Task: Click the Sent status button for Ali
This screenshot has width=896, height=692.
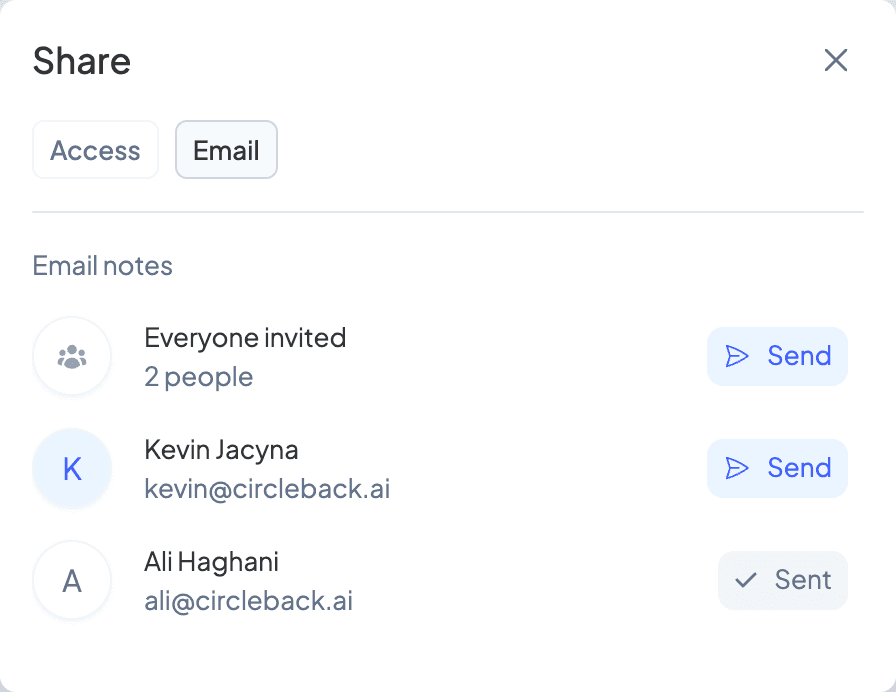Action: 783,581
